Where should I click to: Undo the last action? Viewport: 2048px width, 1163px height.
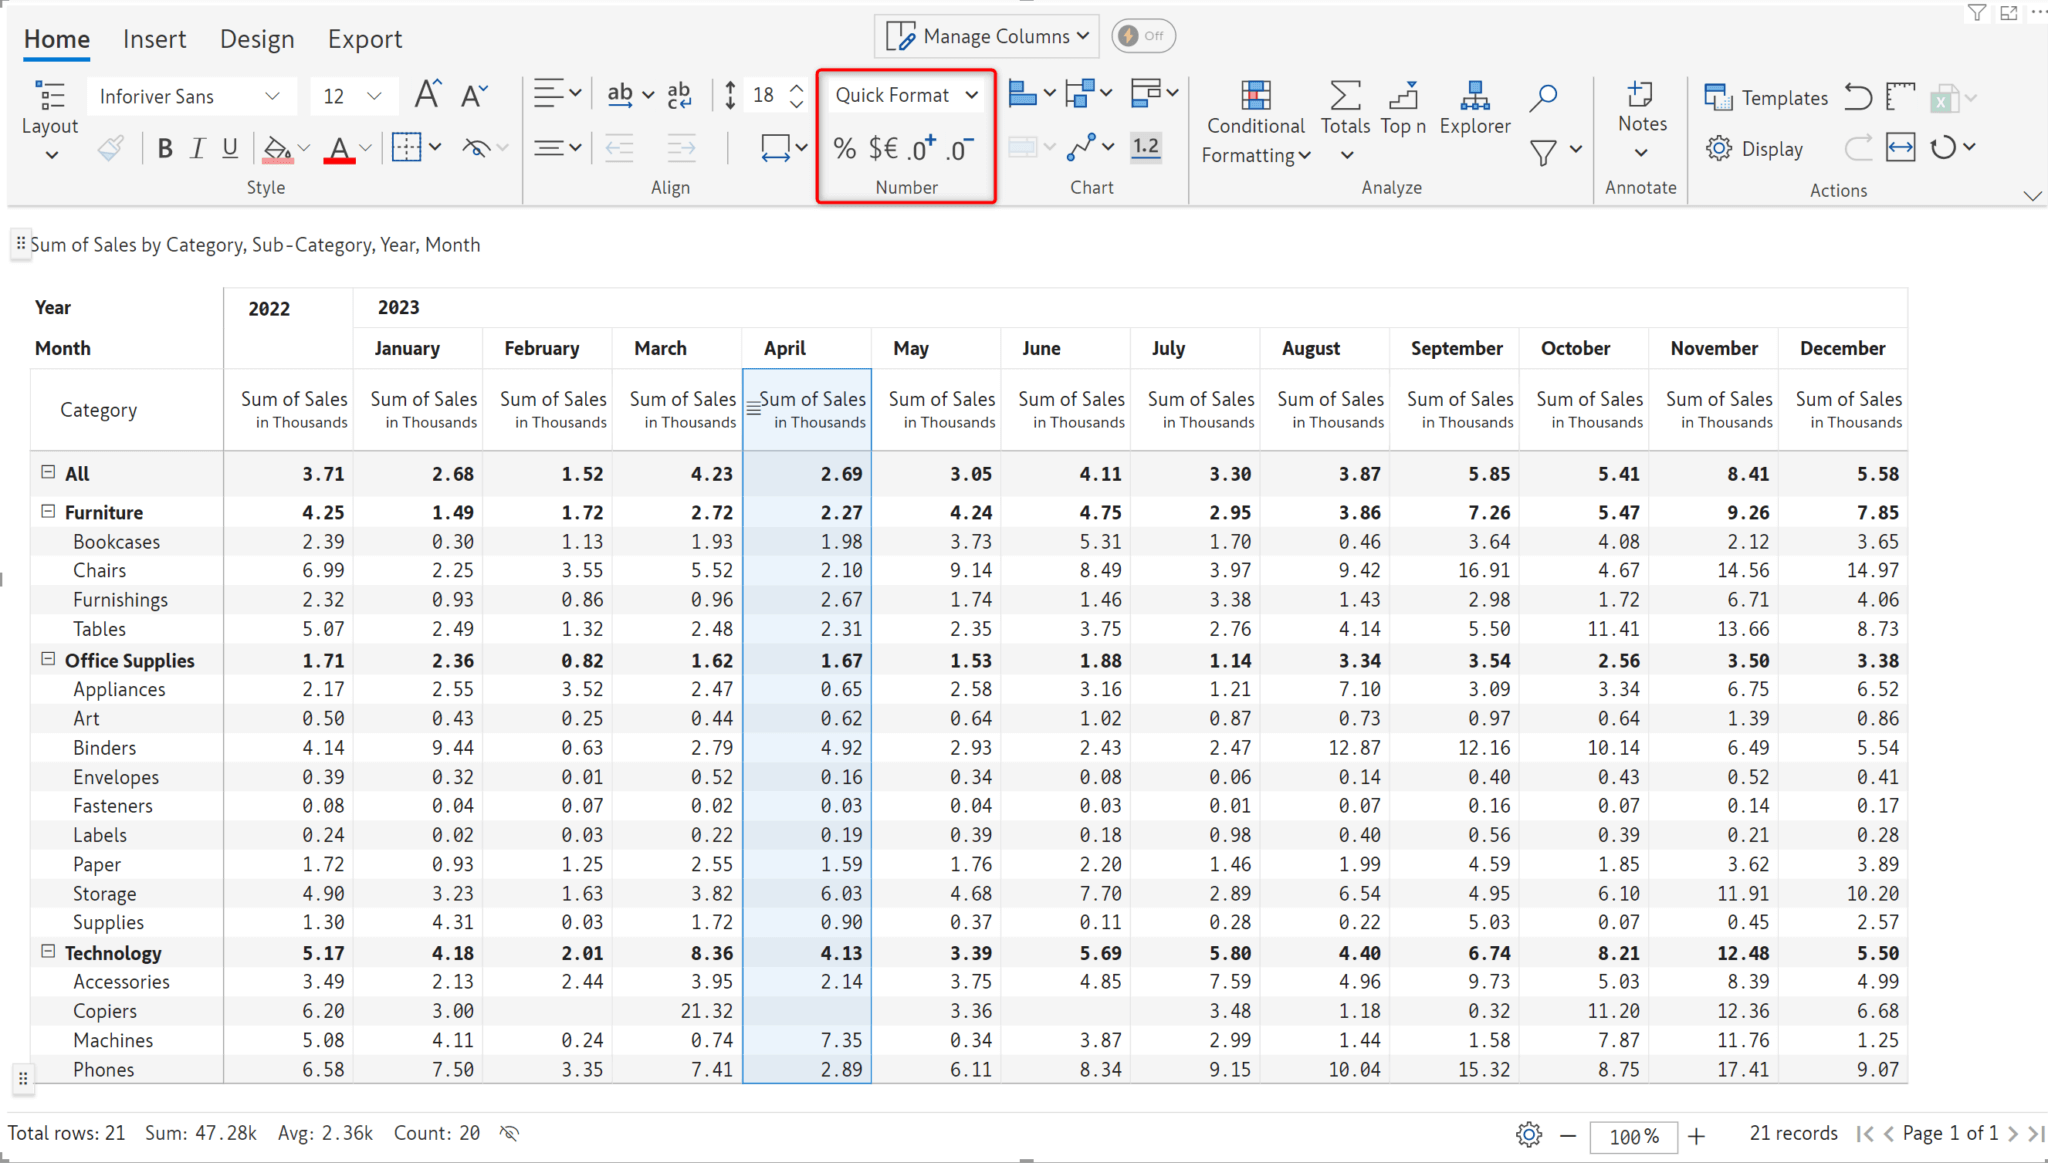[1857, 96]
